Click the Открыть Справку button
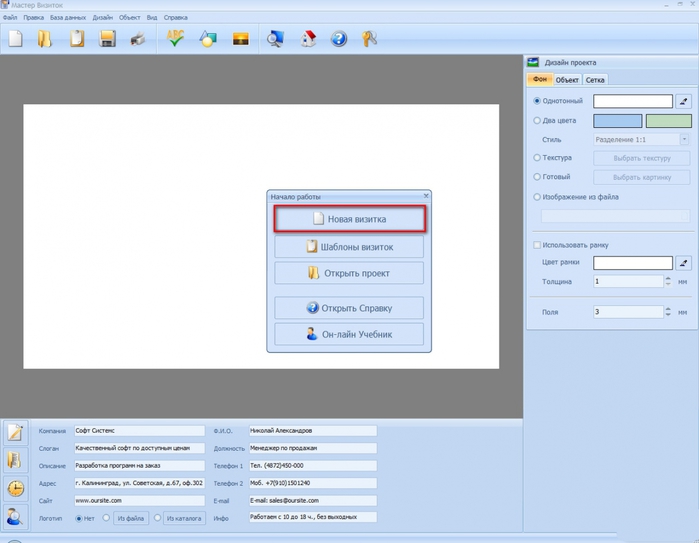Viewport: 699px width, 543px height. [349, 308]
